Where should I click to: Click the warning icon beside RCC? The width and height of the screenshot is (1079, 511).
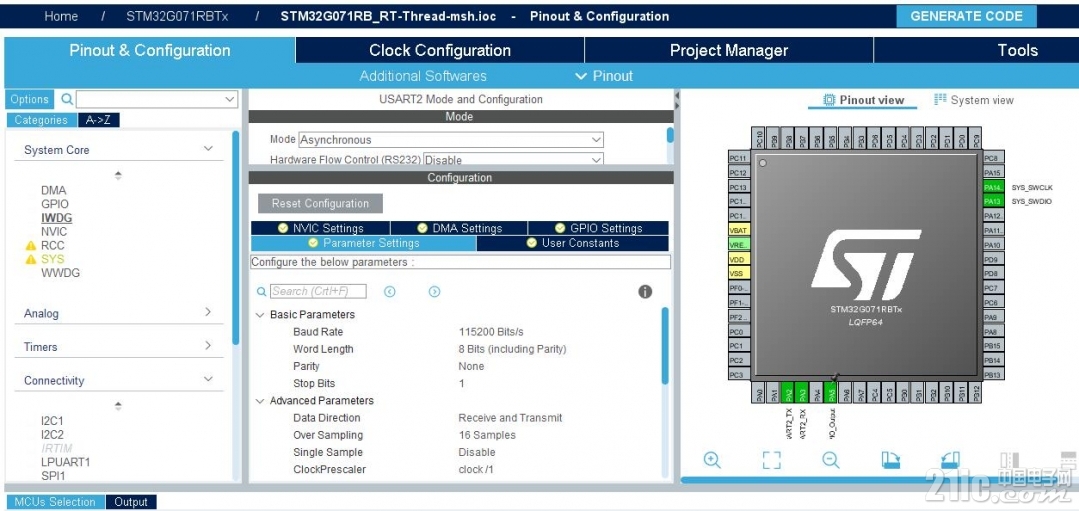tap(30, 246)
